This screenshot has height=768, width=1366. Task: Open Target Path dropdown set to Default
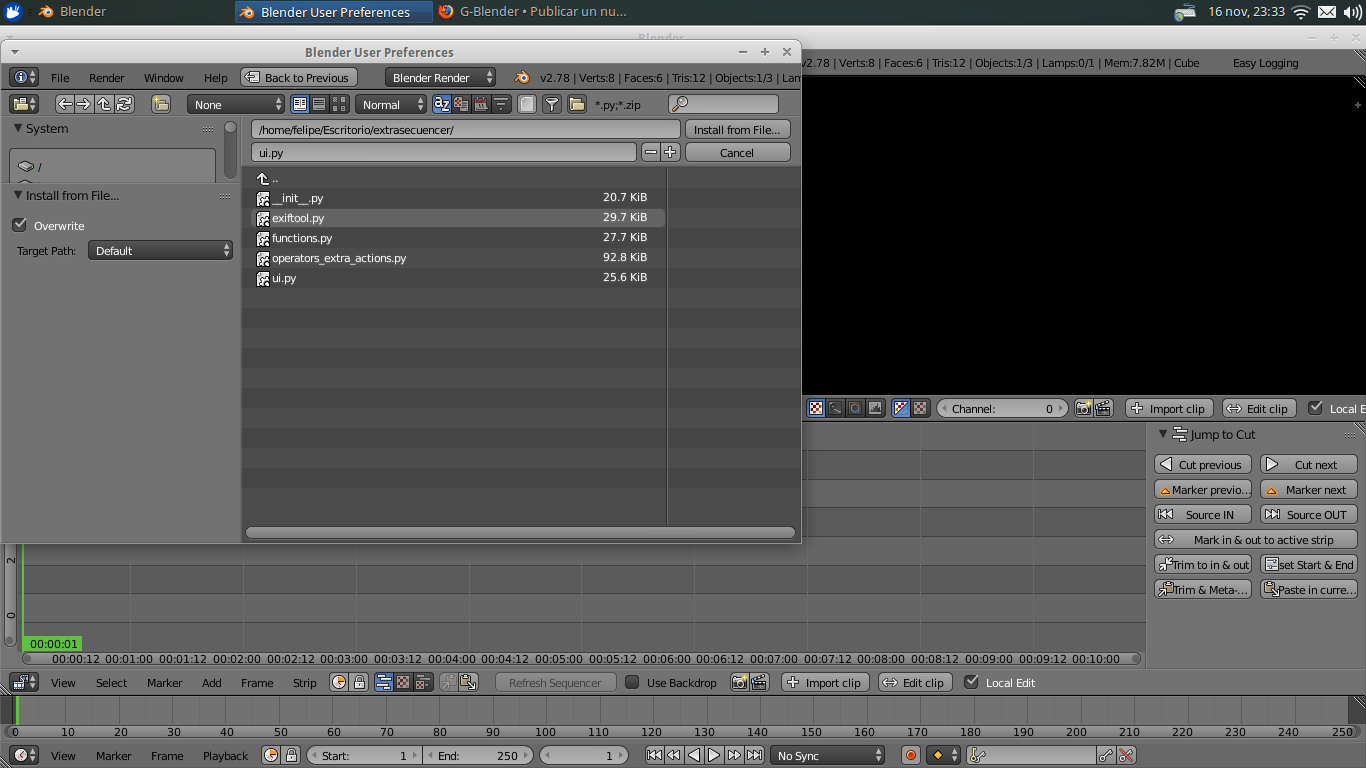tap(161, 250)
